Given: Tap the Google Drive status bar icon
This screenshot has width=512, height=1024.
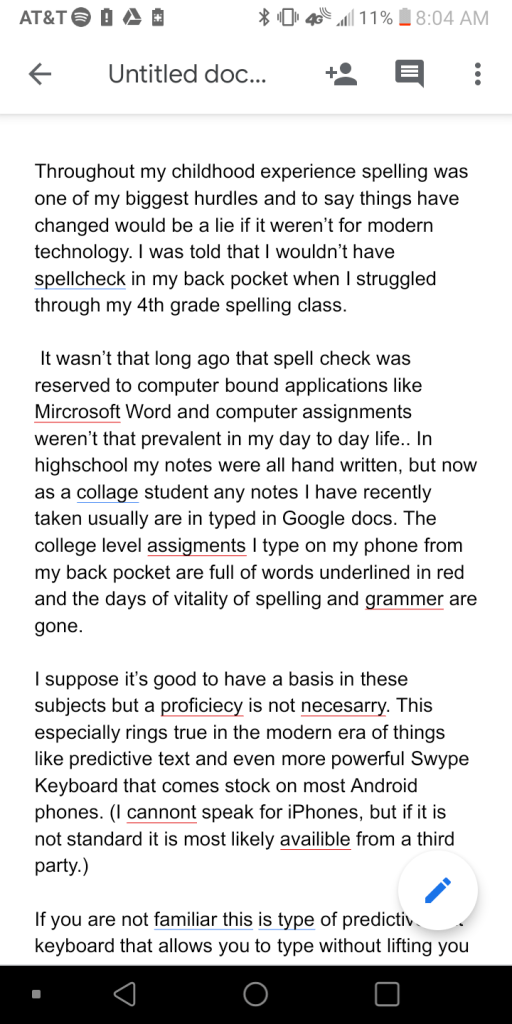Looking at the screenshot, I should coord(133,18).
